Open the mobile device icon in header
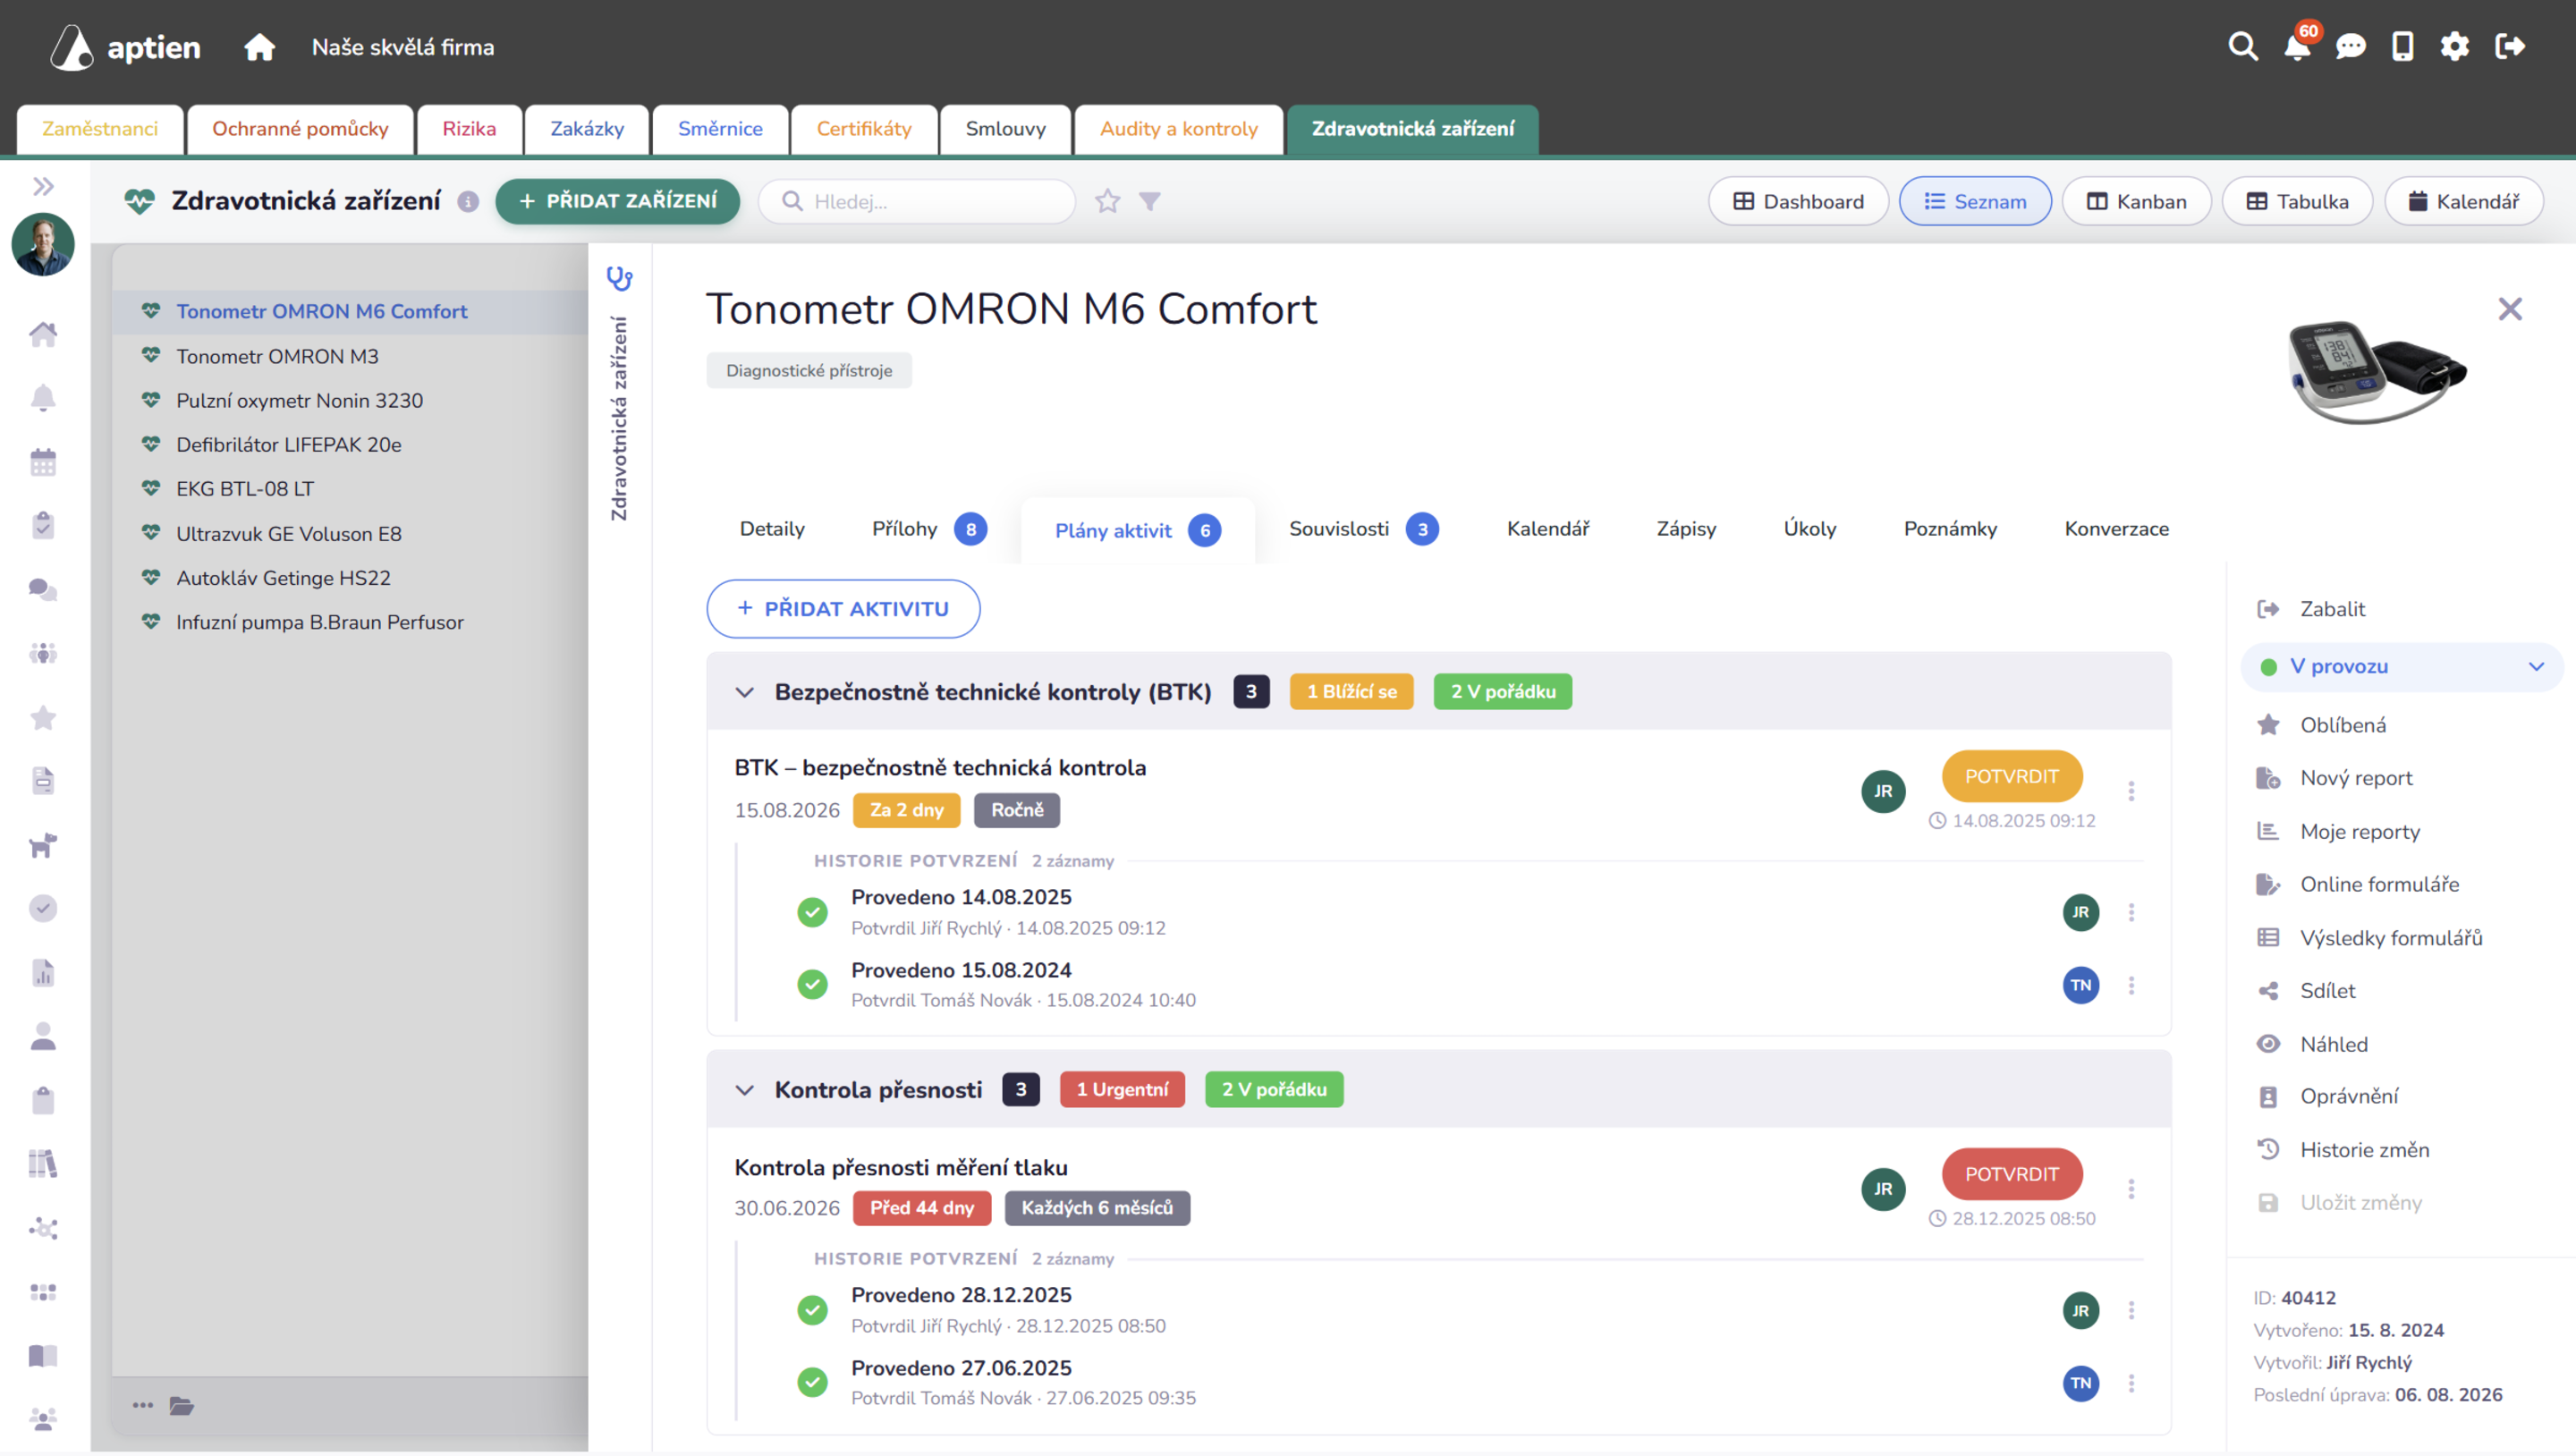The height and width of the screenshot is (1456, 2576). click(2403, 47)
